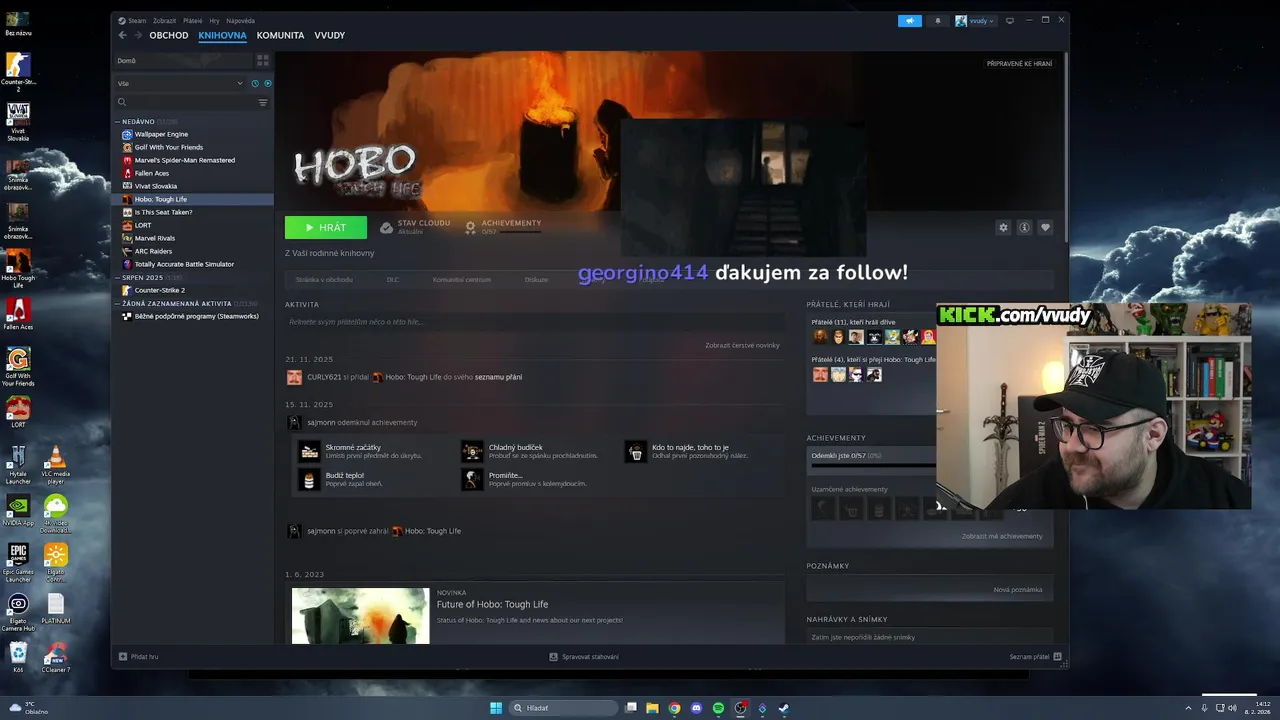Open the game settings gear icon

(x=1003, y=227)
